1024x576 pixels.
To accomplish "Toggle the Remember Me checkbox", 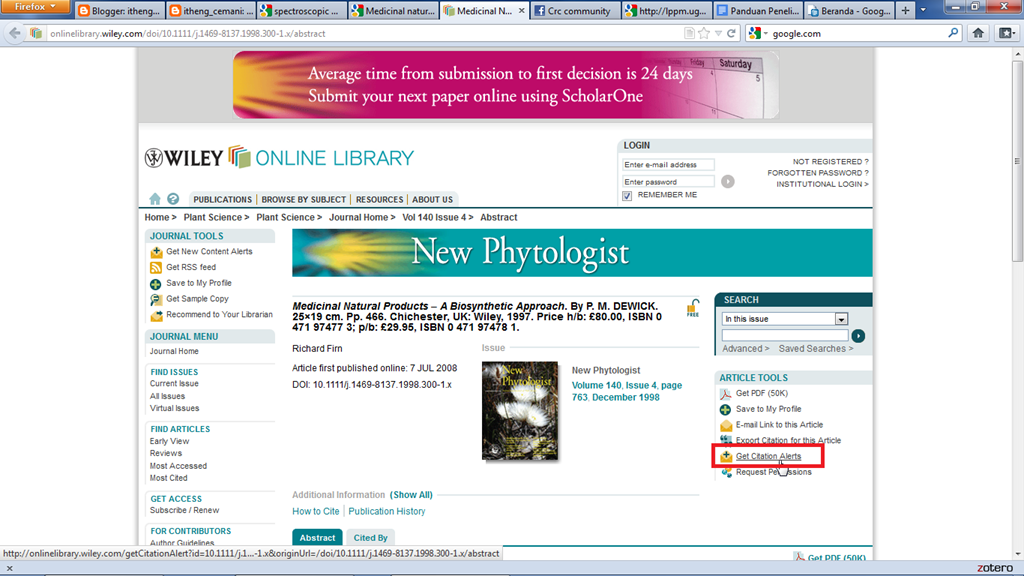I will tap(627, 195).
